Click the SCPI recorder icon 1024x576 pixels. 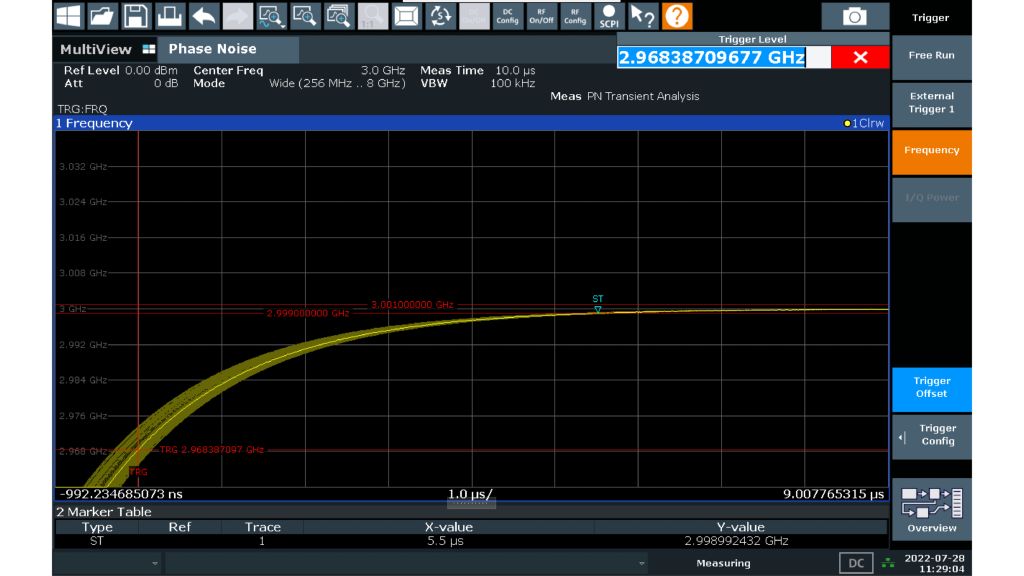[609, 16]
